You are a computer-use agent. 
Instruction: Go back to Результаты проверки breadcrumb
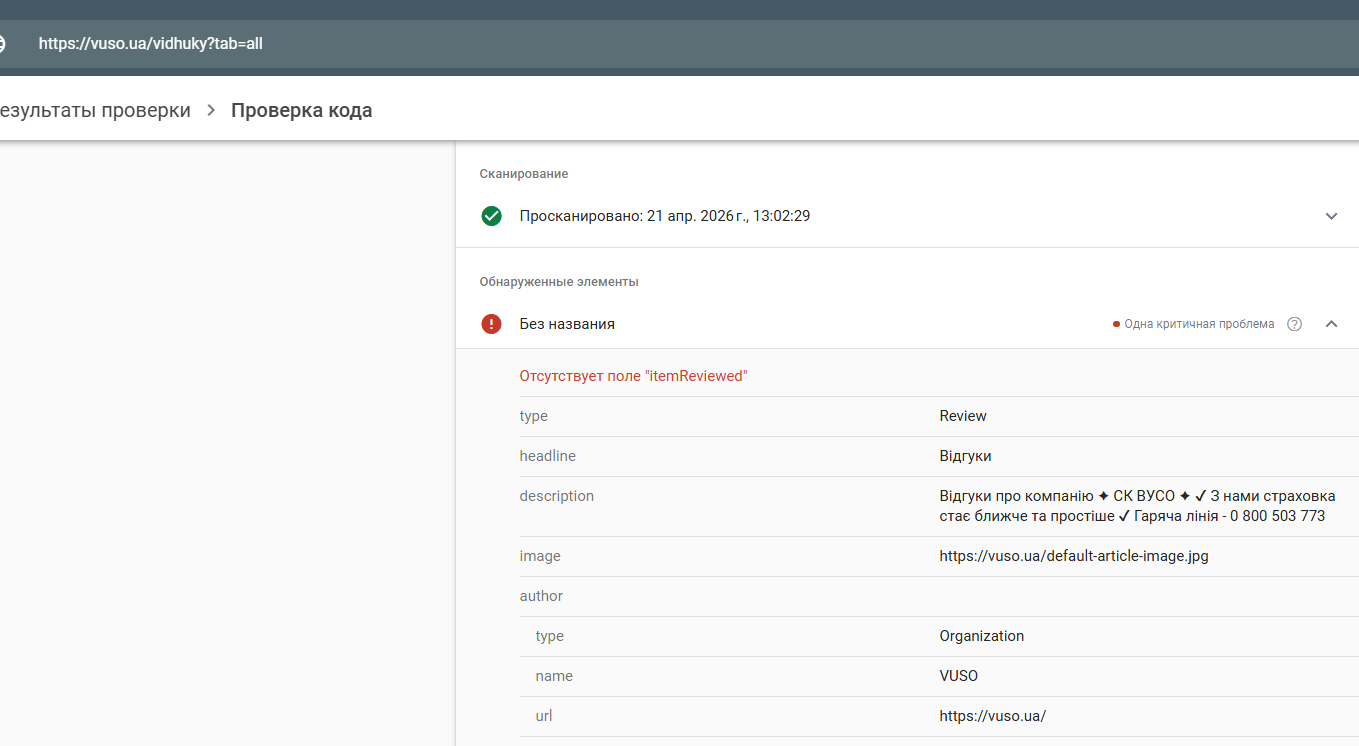coord(95,111)
